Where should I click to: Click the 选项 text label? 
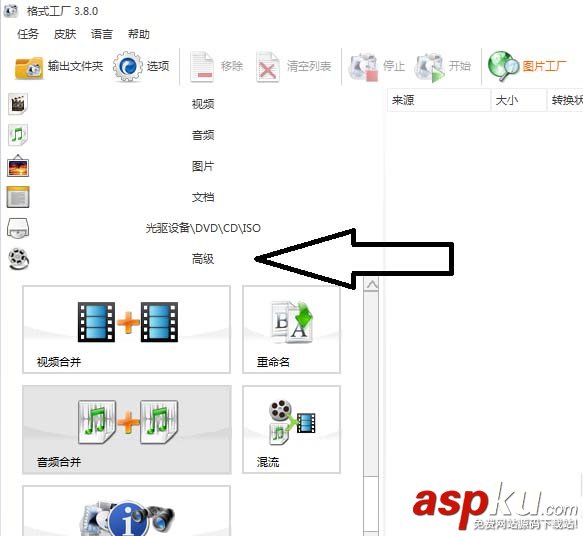pos(158,66)
